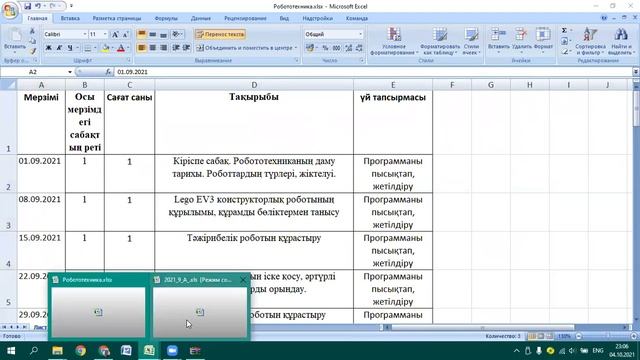Open Найти и выделить menu
Image resolution: width=640 pixels, height=360 pixels.
(621, 41)
